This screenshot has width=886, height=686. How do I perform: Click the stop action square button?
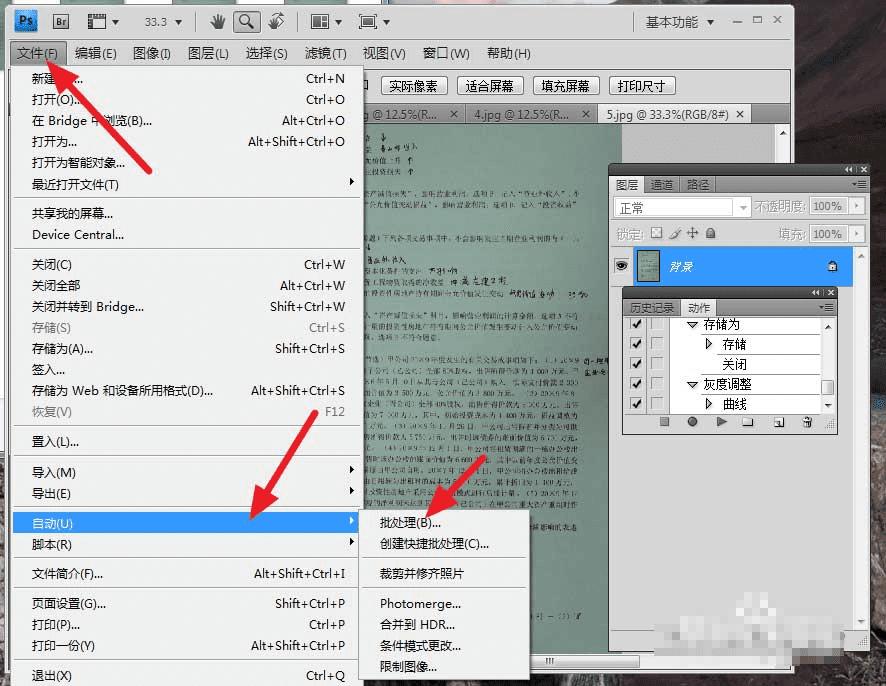[x=664, y=422]
